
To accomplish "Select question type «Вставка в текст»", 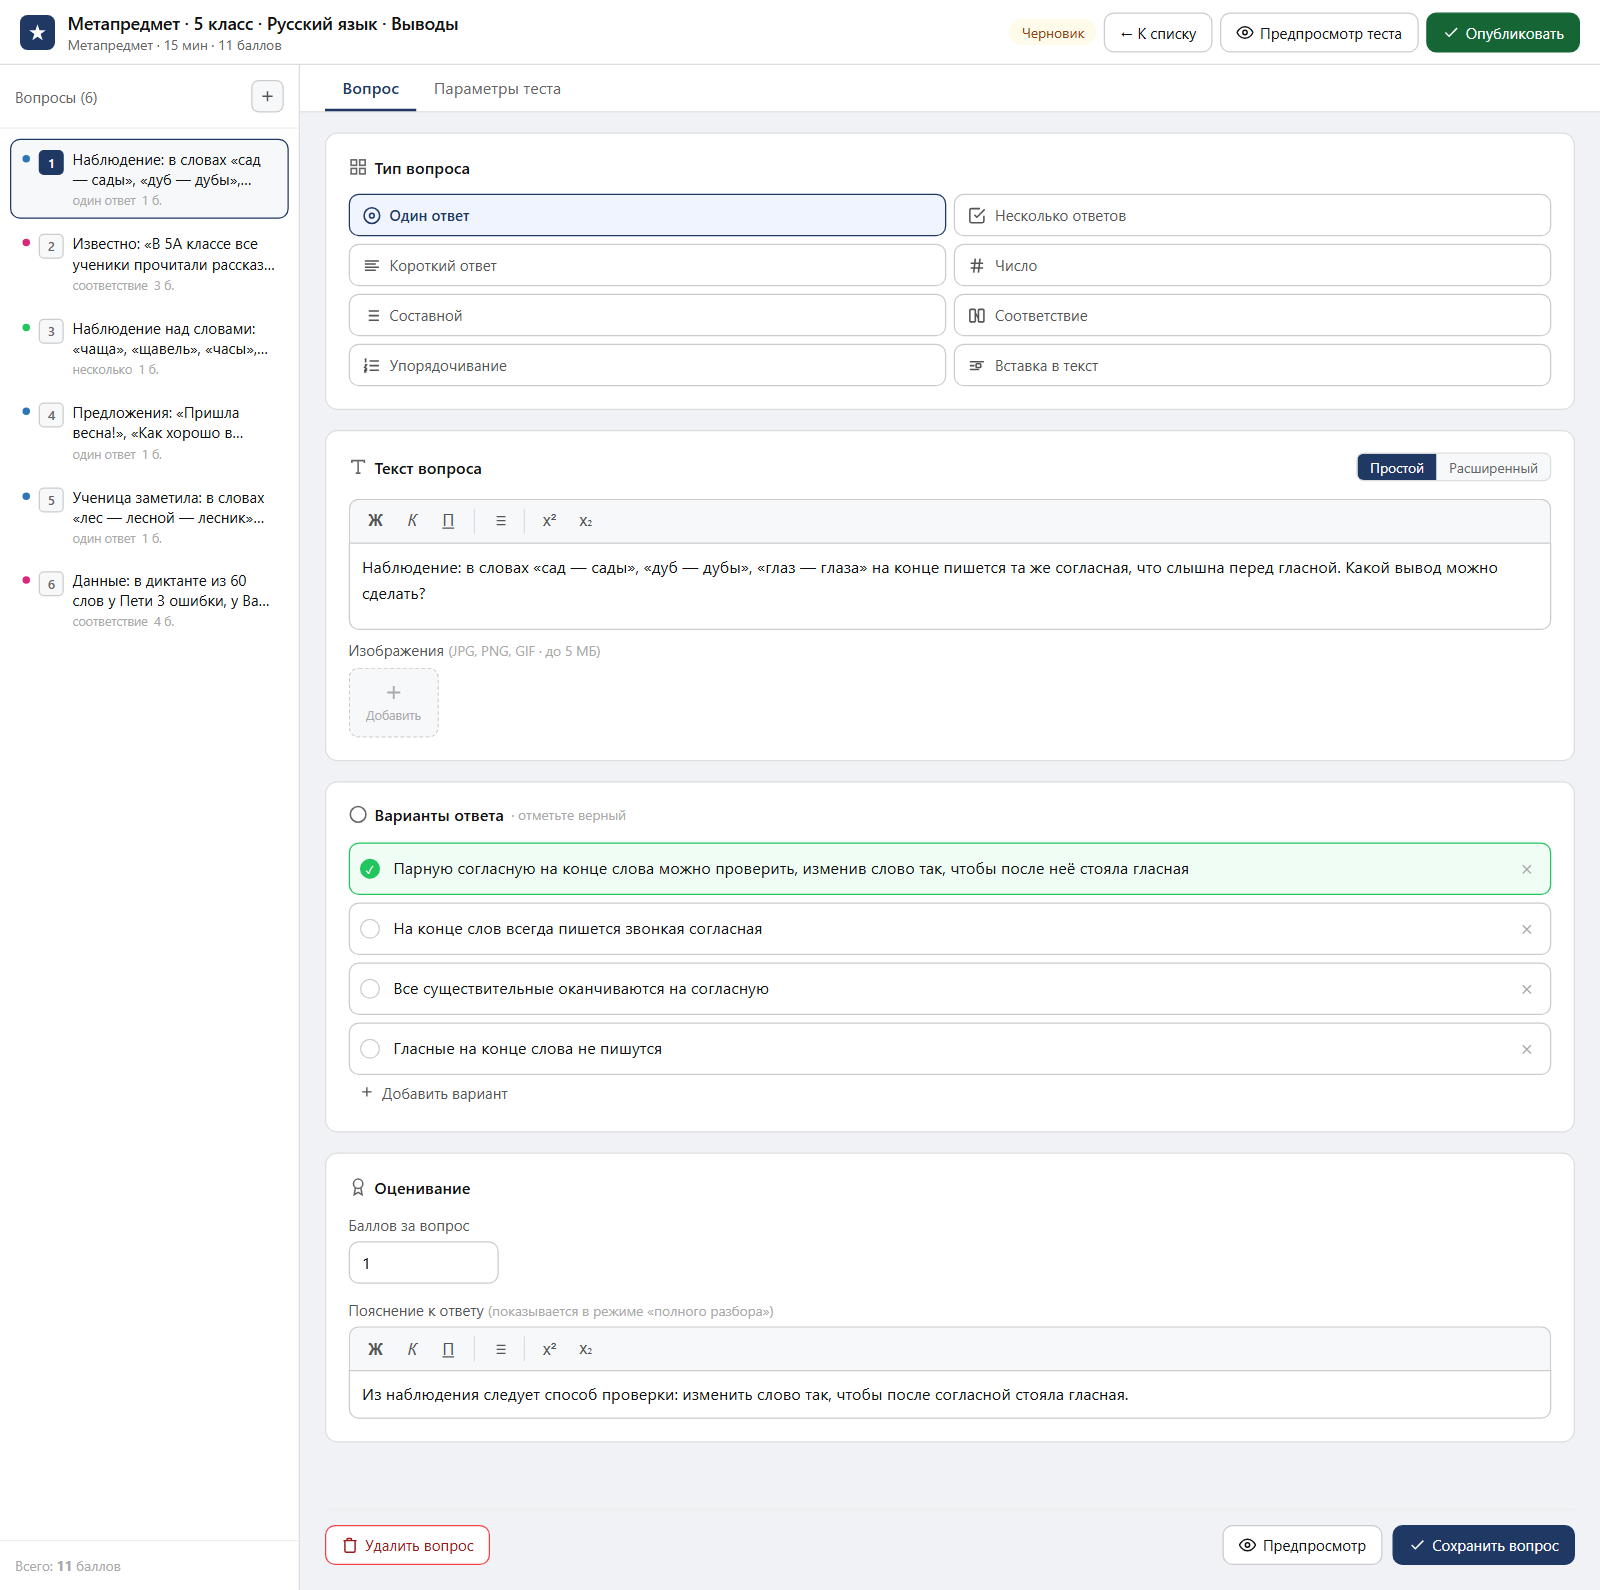I will (x=1252, y=366).
